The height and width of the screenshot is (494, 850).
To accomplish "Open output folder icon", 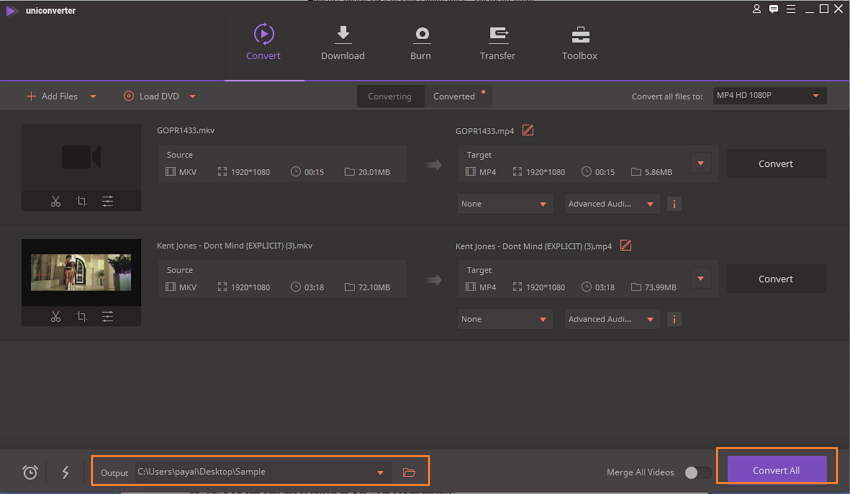I will (x=409, y=472).
